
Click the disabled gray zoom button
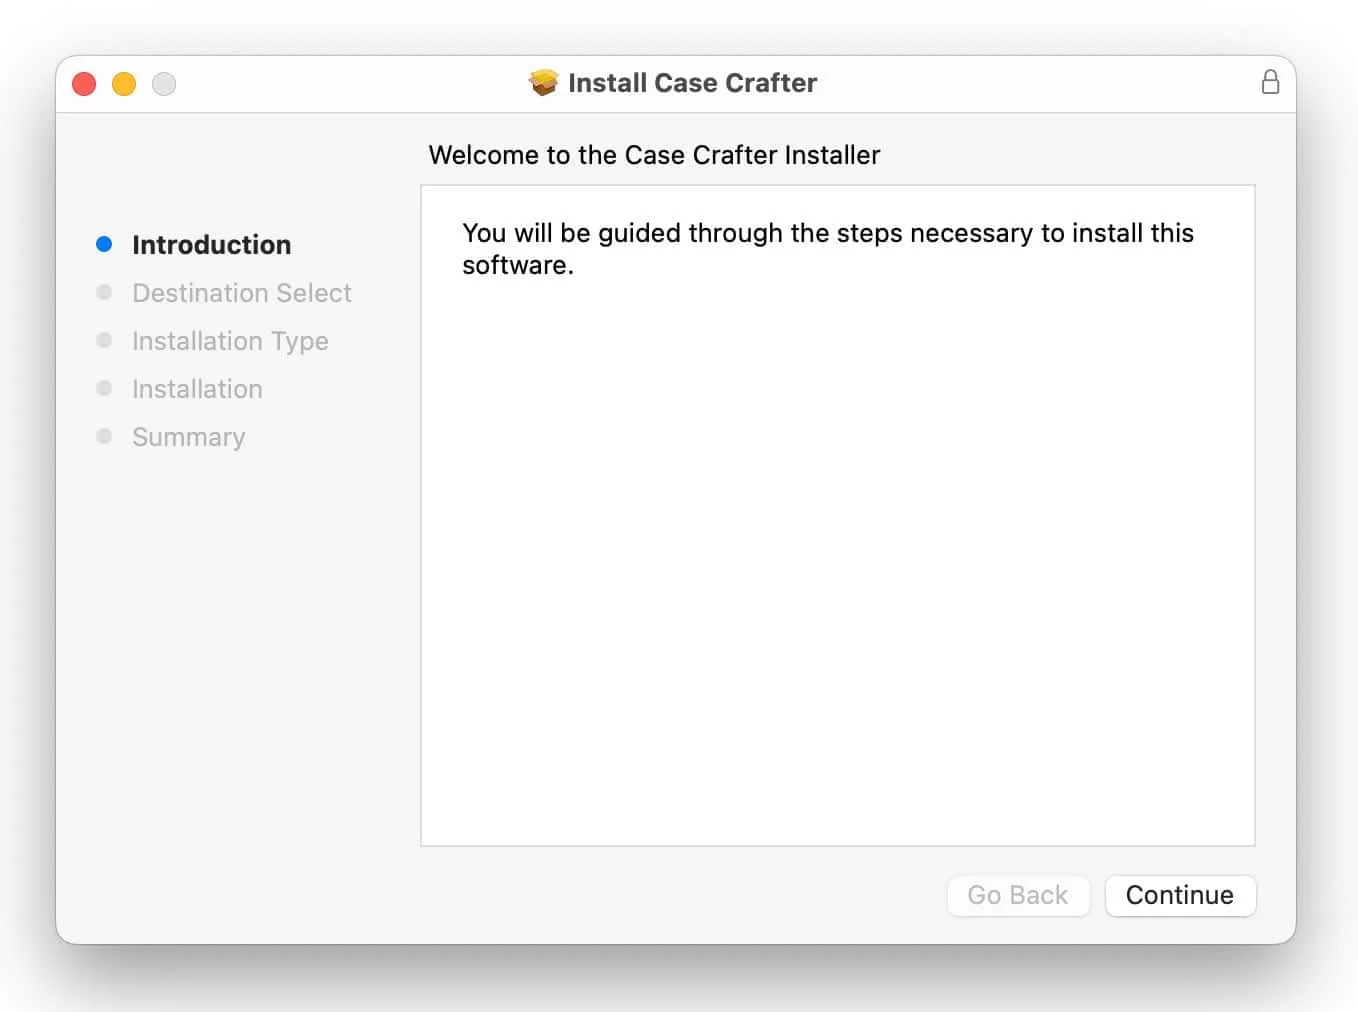tap(164, 84)
